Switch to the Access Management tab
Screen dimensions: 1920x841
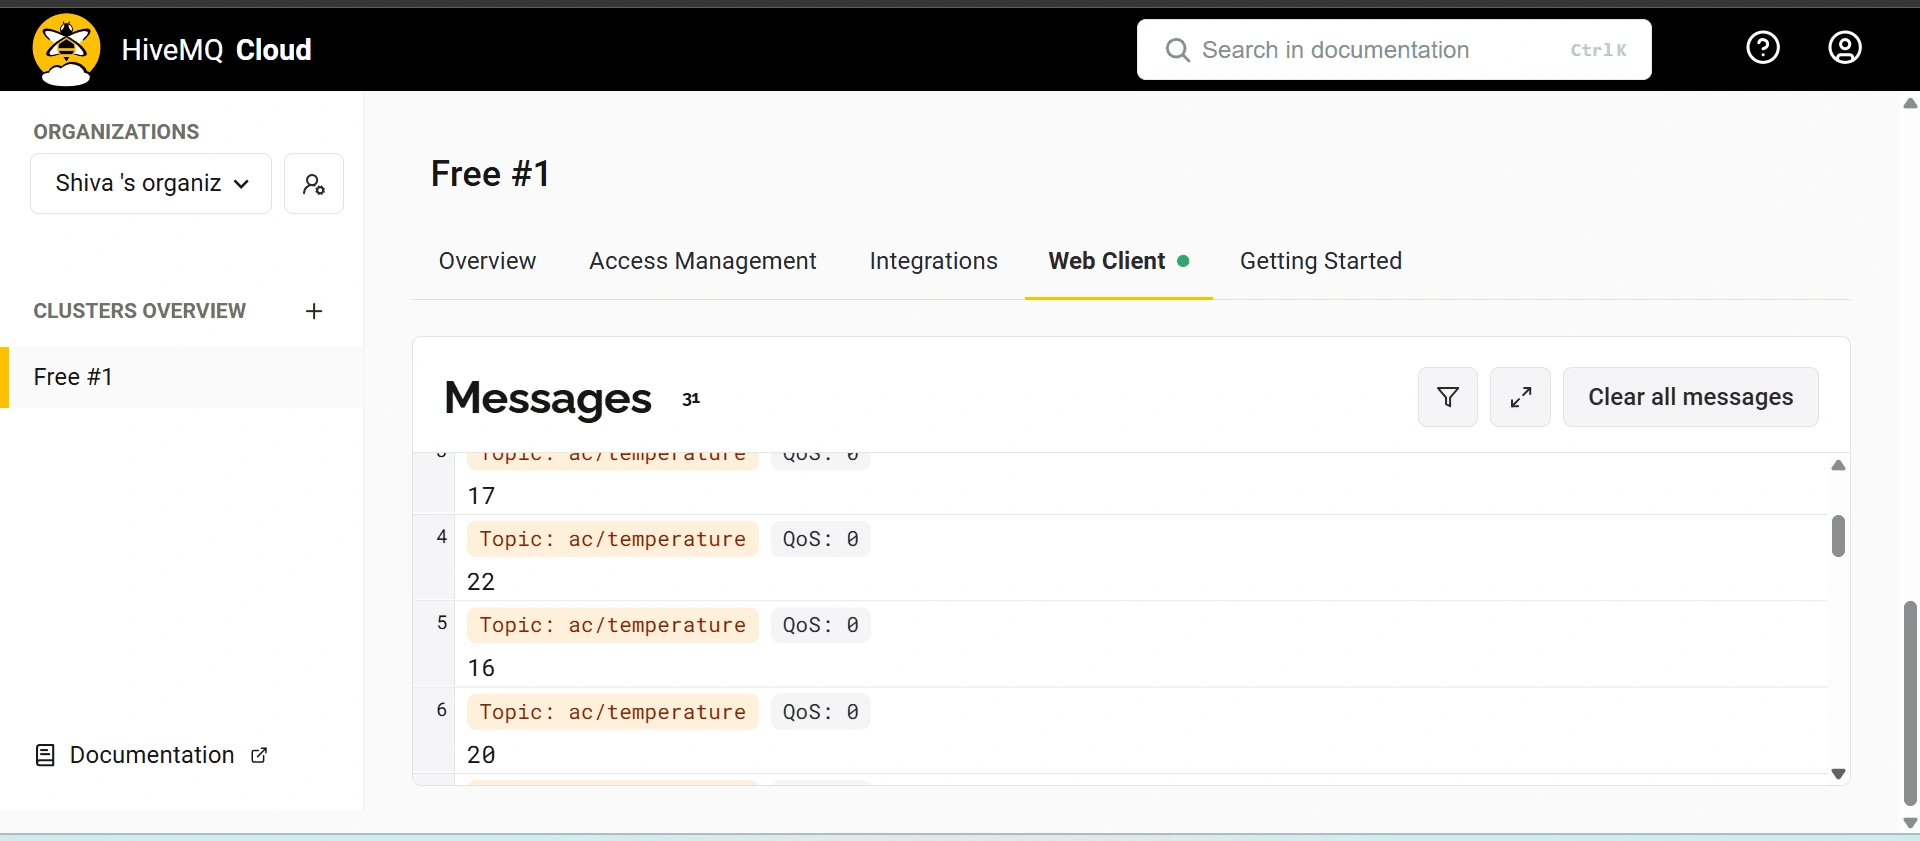point(703,261)
